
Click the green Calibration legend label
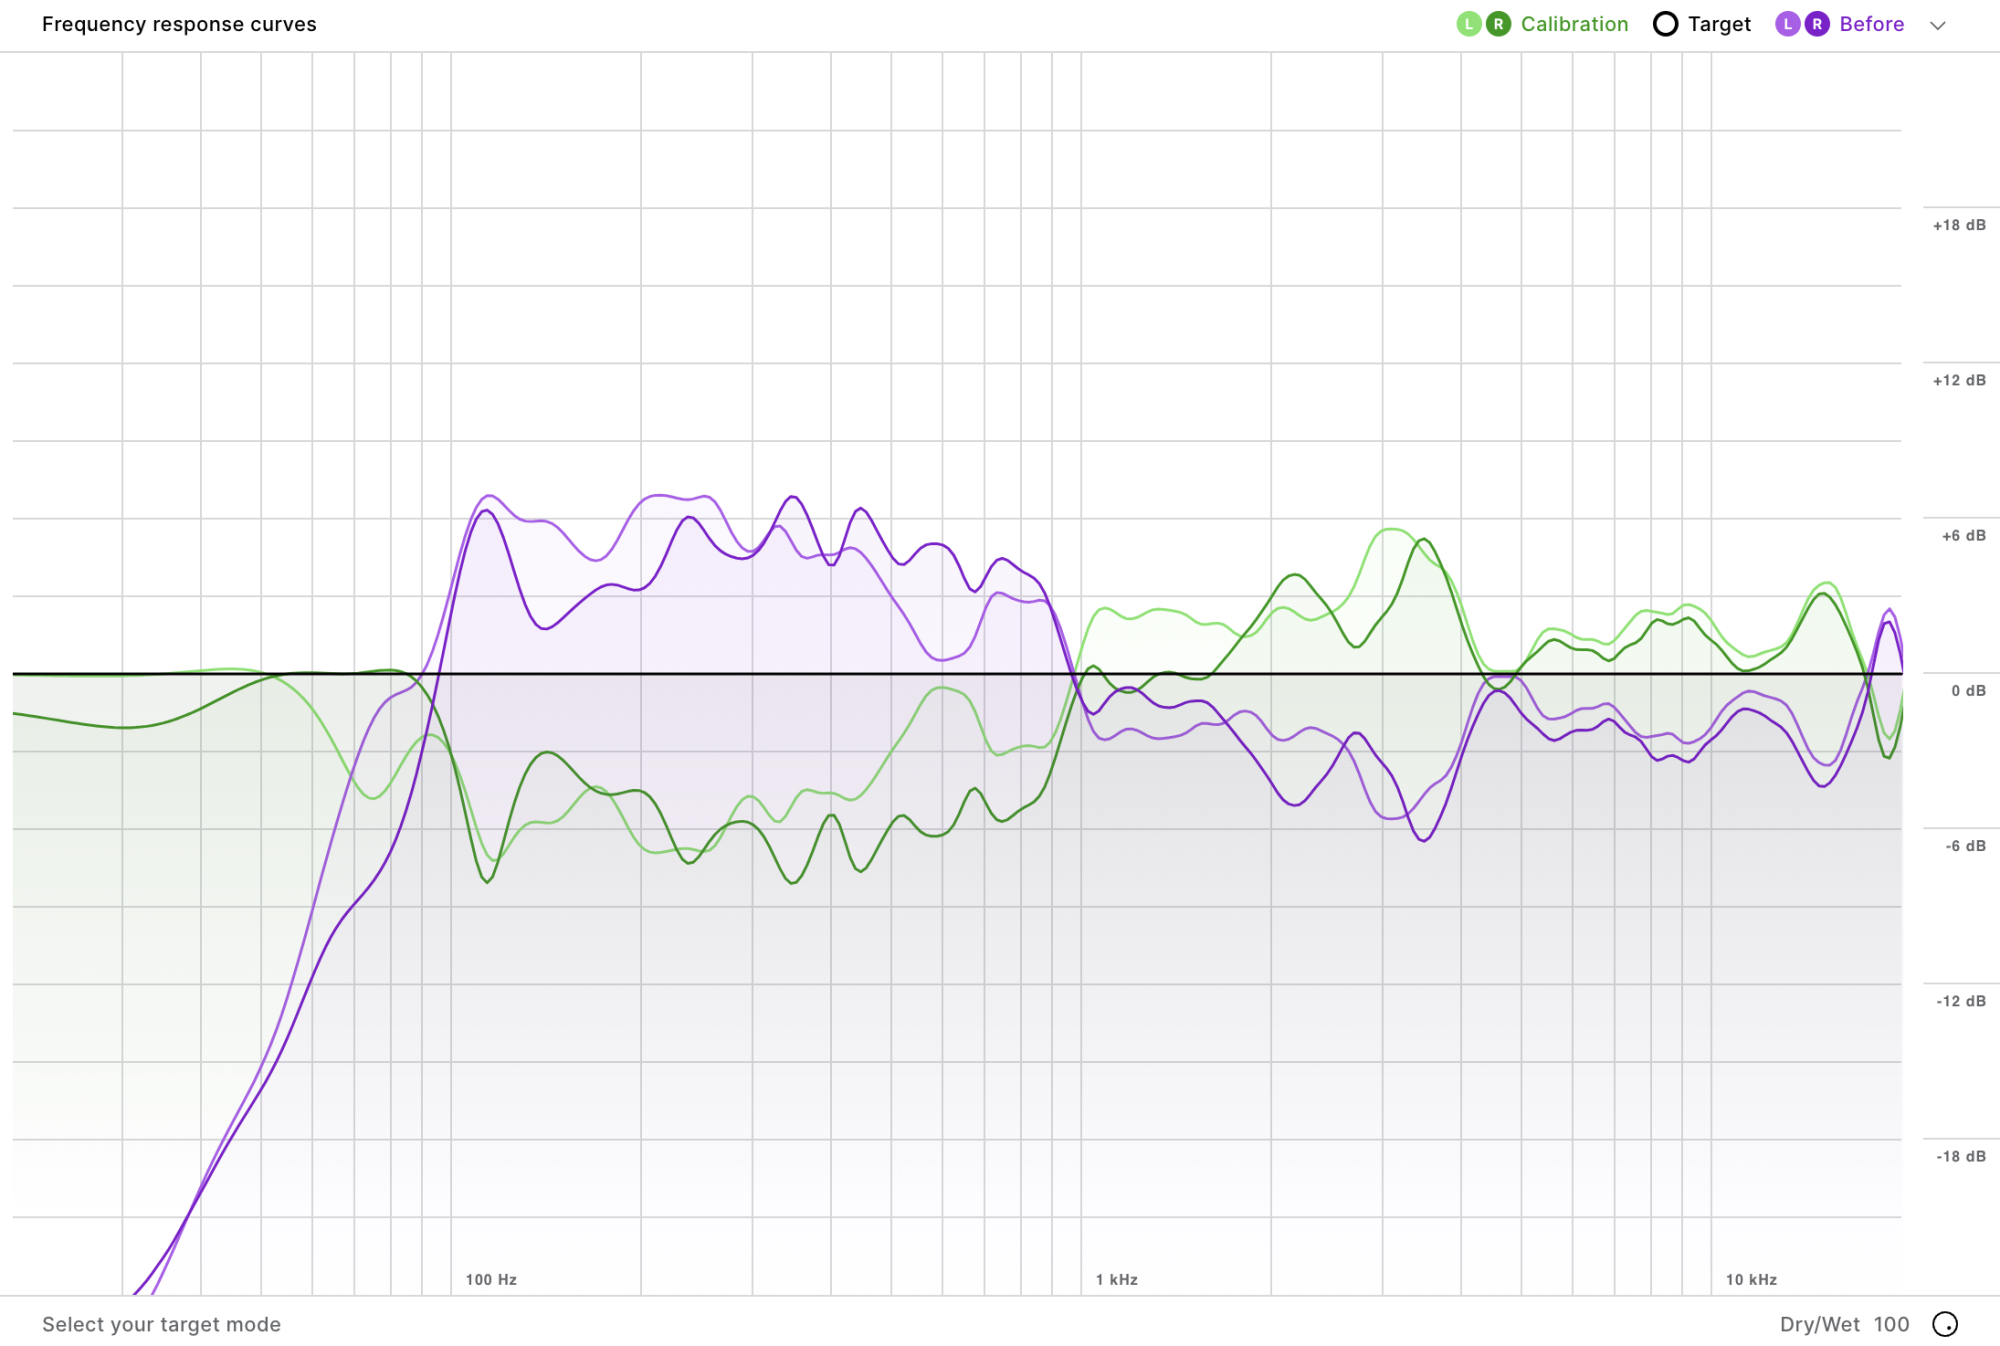[1574, 24]
